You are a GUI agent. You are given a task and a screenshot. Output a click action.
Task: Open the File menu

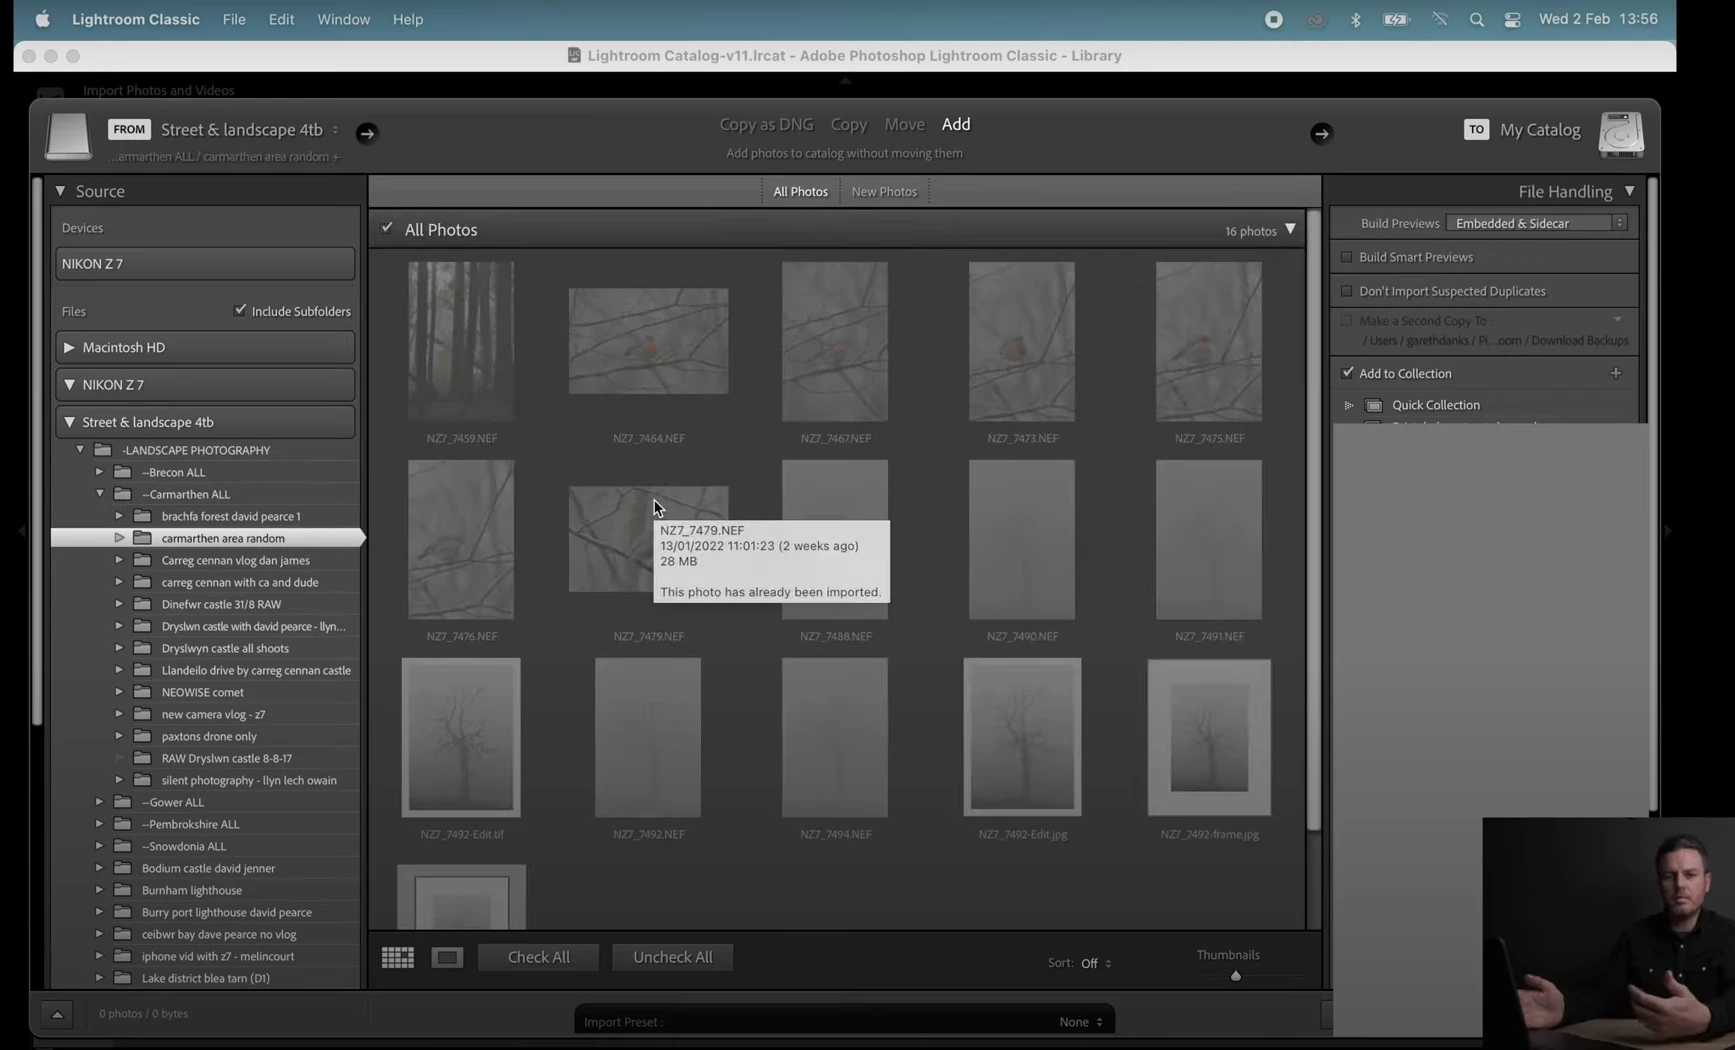pyautogui.click(x=234, y=19)
